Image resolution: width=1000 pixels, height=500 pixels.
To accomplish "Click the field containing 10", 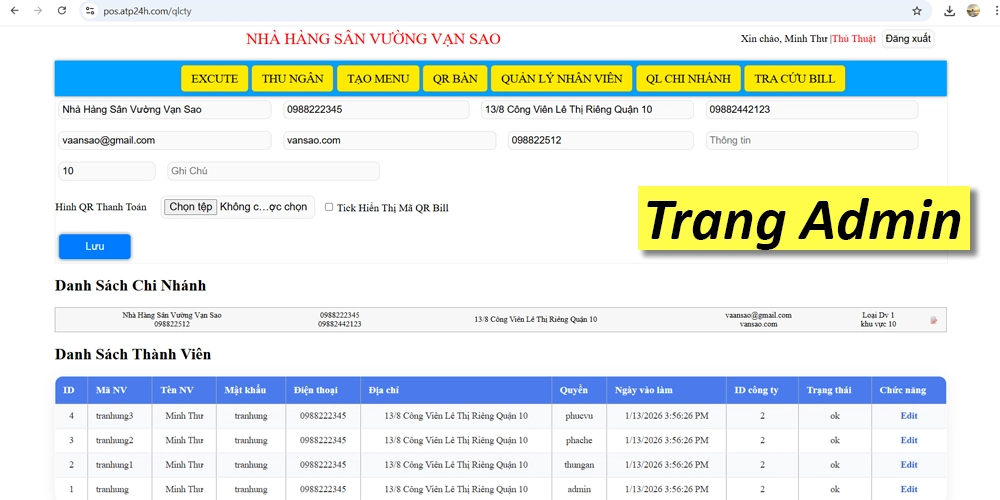I will [x=107, y=171].
